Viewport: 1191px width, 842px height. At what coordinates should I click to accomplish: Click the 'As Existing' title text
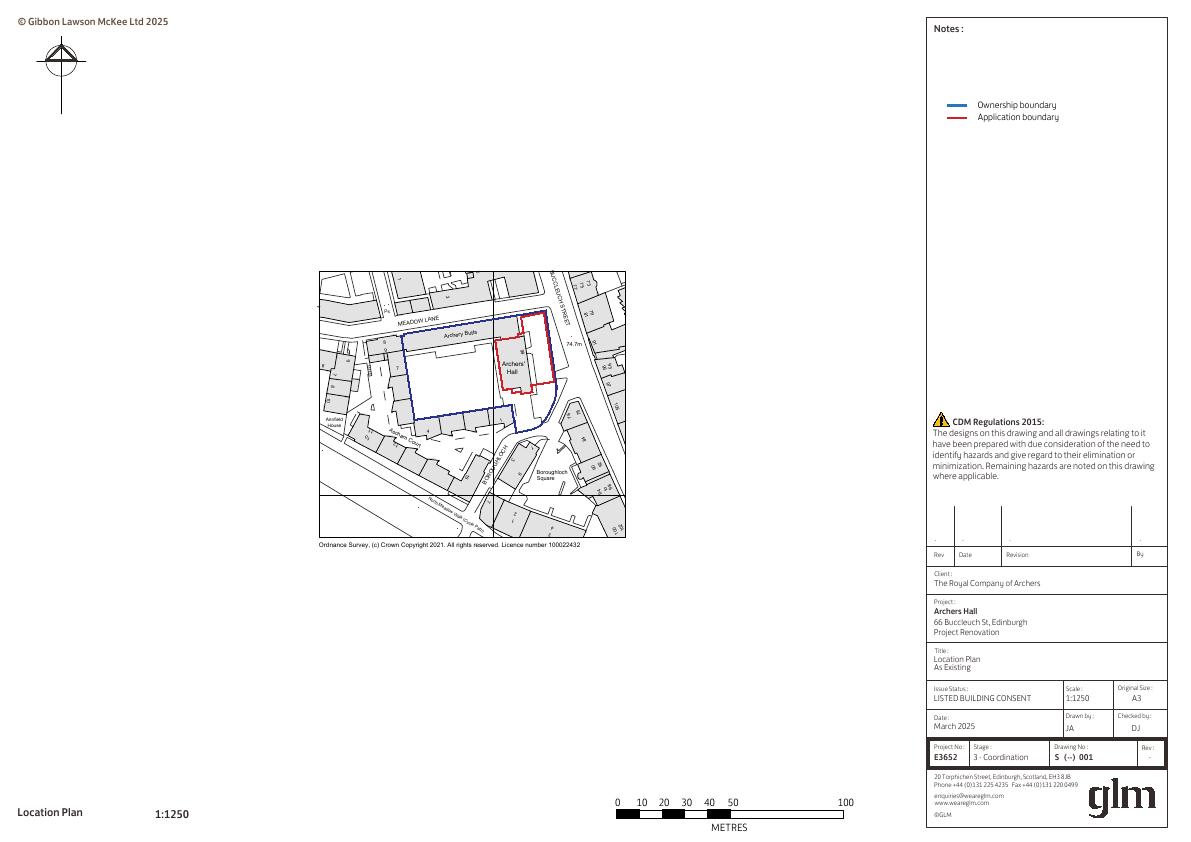click(952, 667)
